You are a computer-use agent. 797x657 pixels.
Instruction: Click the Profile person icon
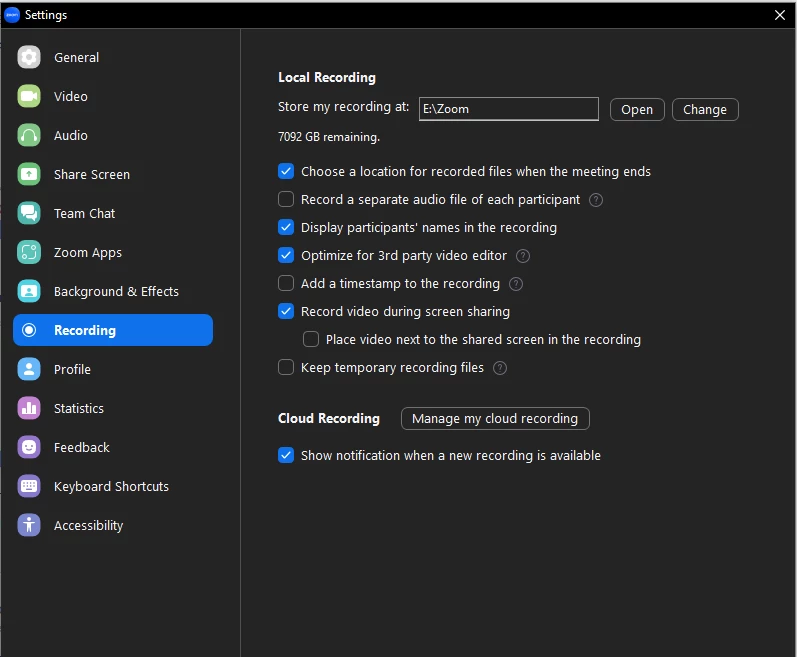click(x=29, y=369)
